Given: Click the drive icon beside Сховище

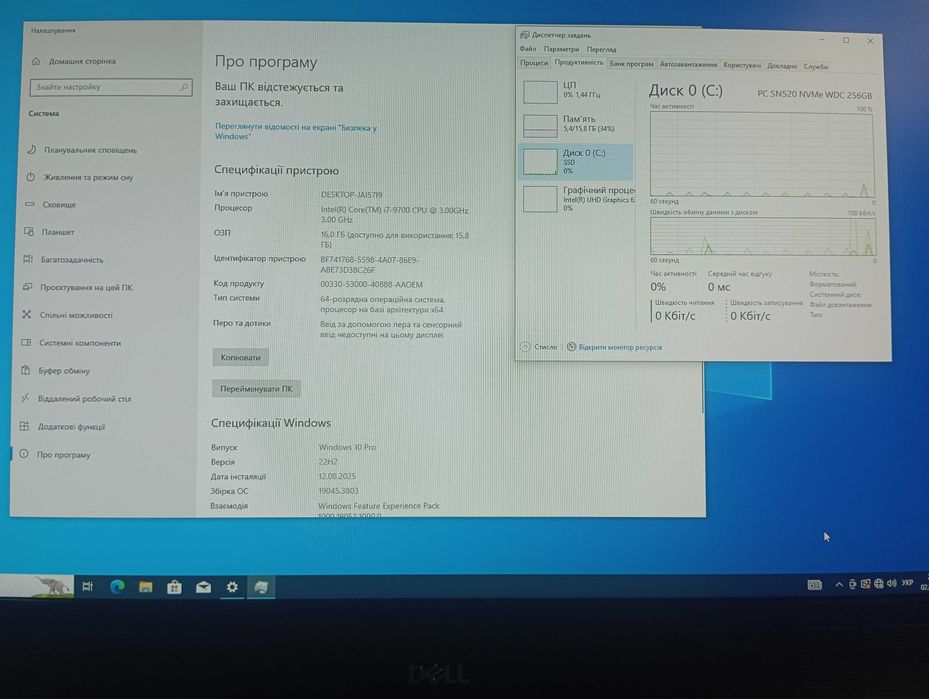Looking at the screenshot, I should [30, 204].
